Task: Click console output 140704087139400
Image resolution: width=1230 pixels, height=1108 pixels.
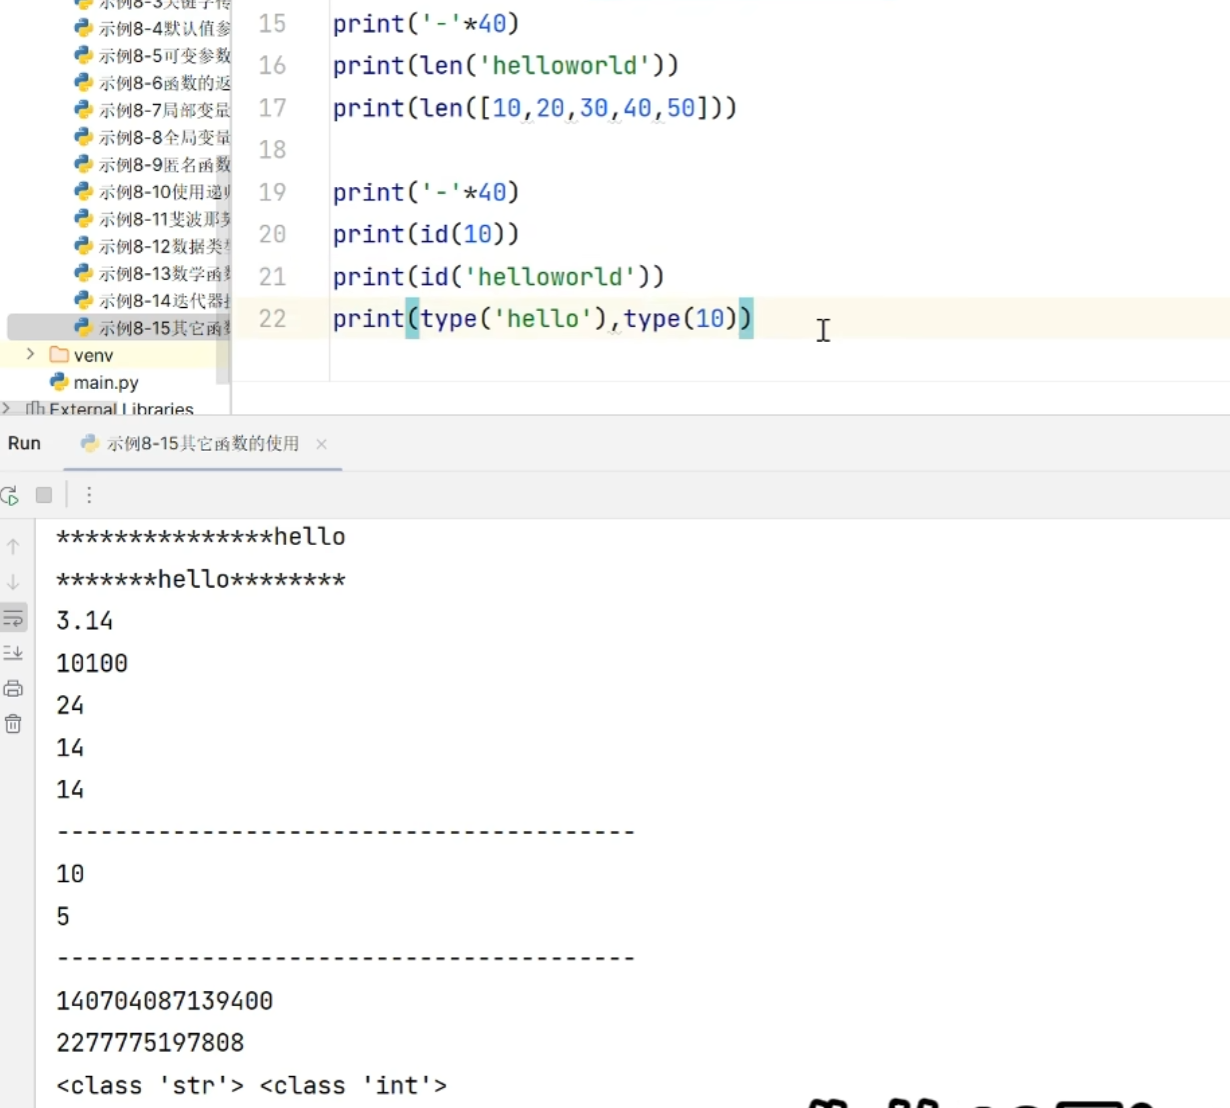Action: [x=165, y=1001]
